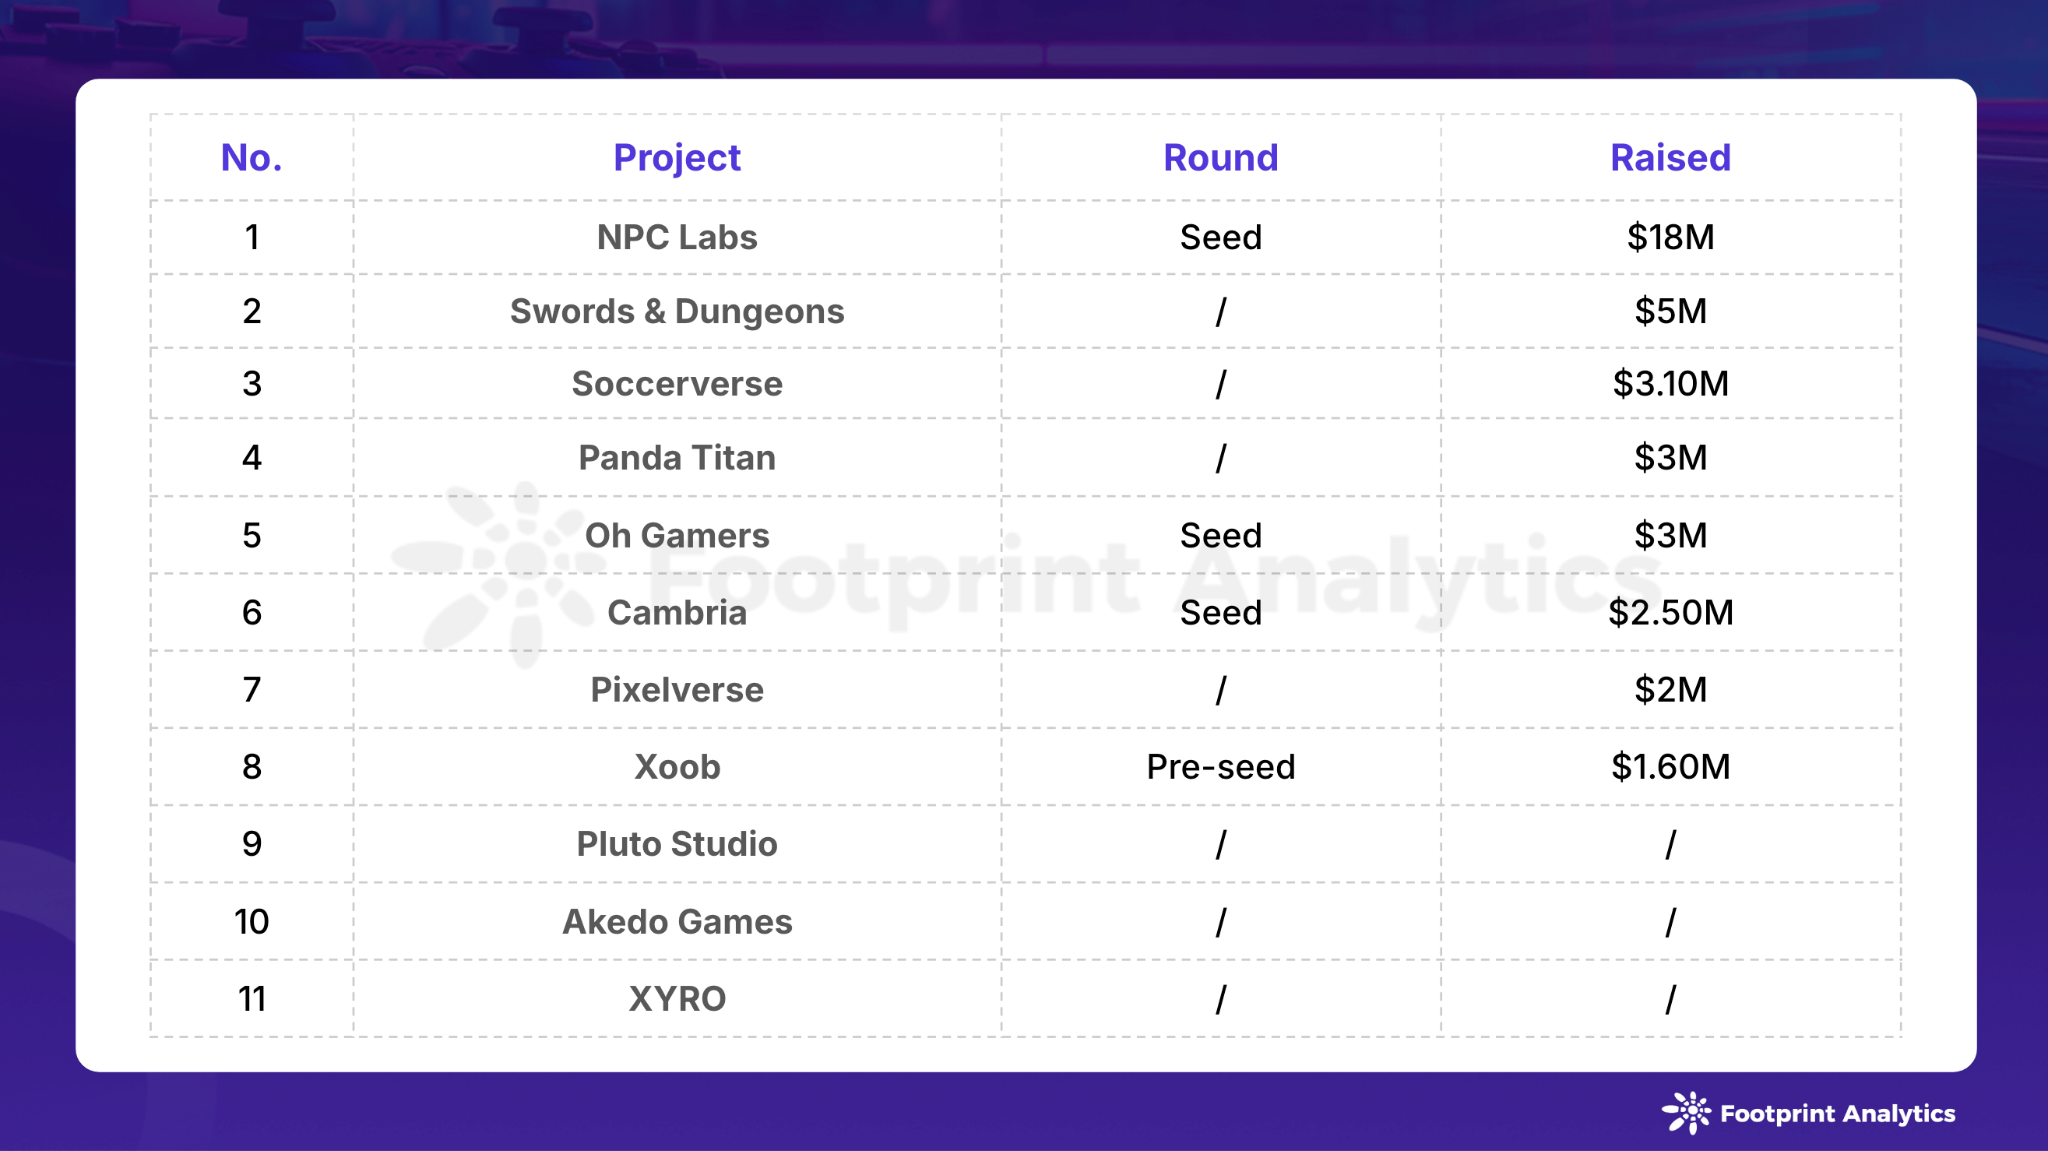Open the Panda Titan entry
This screenshot has height=1151, width=2048.
(677, 458)
